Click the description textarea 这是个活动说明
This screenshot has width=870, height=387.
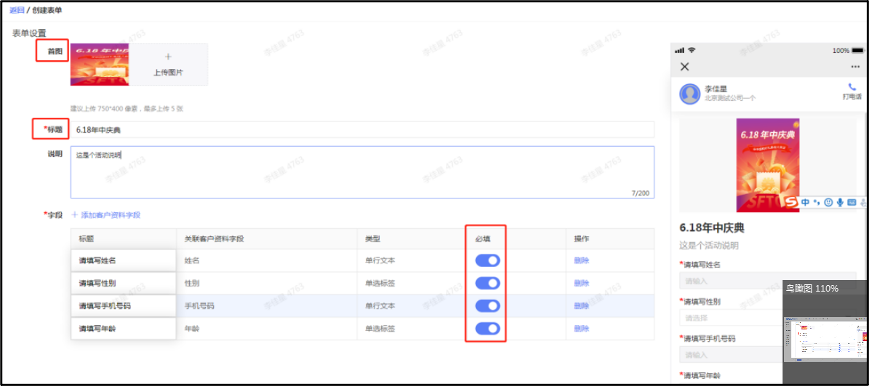coord(362,172)
